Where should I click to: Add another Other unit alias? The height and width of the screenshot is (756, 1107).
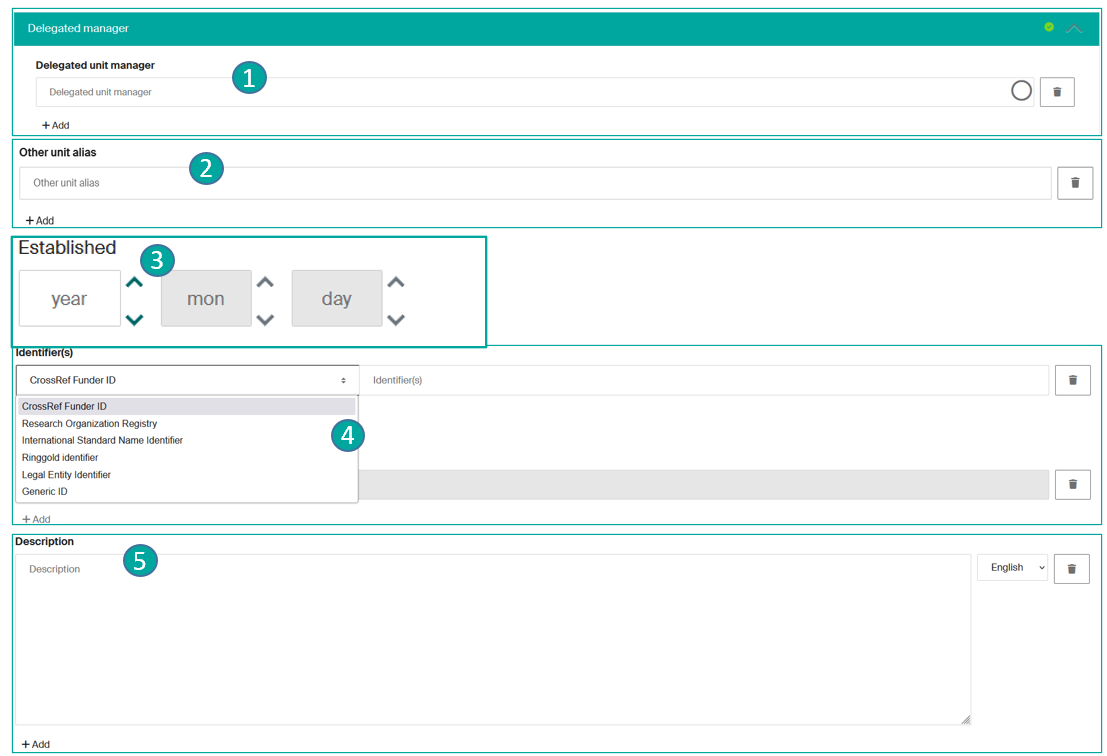pyautogui.click(x=40, y=221)
